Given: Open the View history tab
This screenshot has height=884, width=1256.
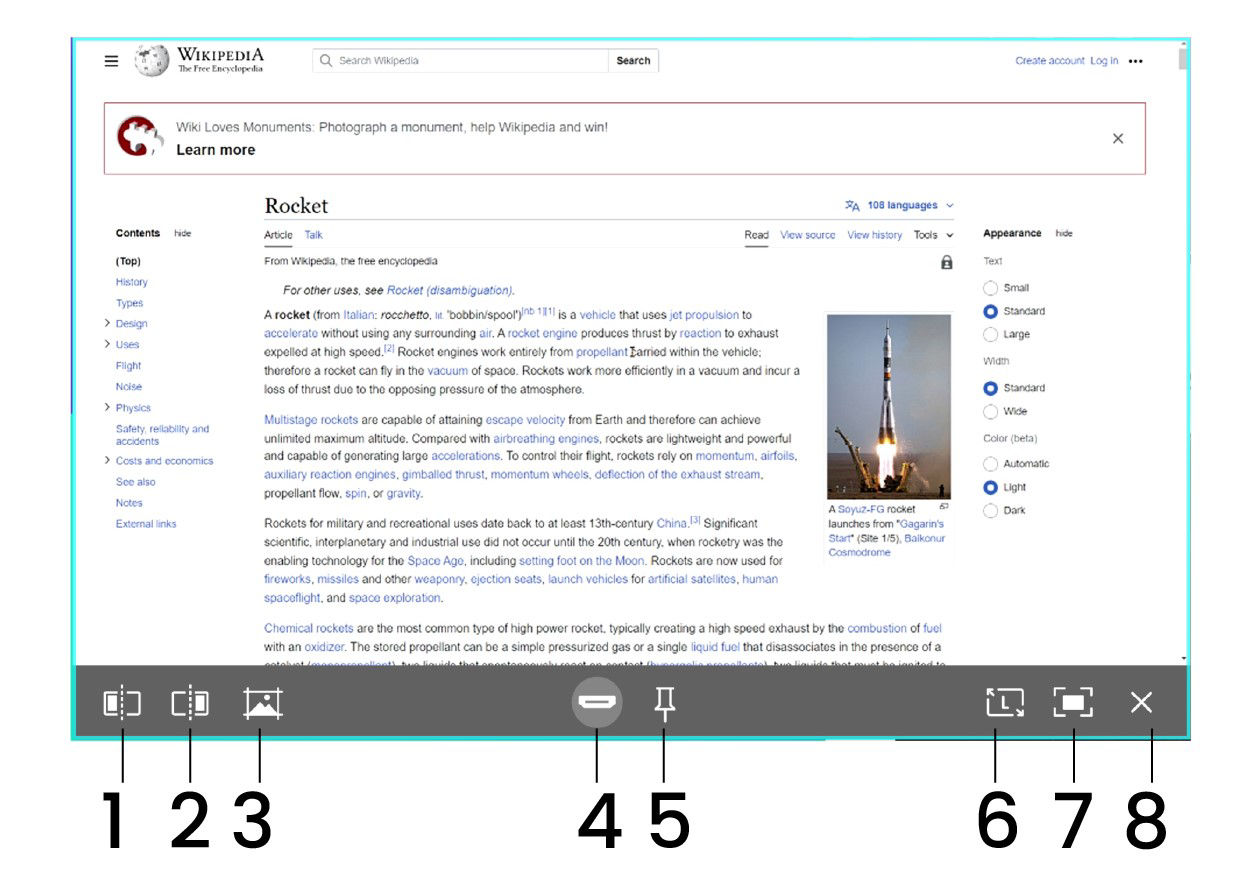Looking at the screenshot, I should tap(874, 236).
